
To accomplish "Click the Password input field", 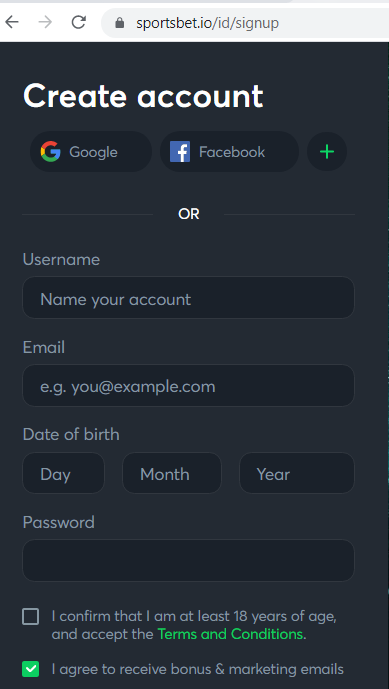I will point(188,560).
